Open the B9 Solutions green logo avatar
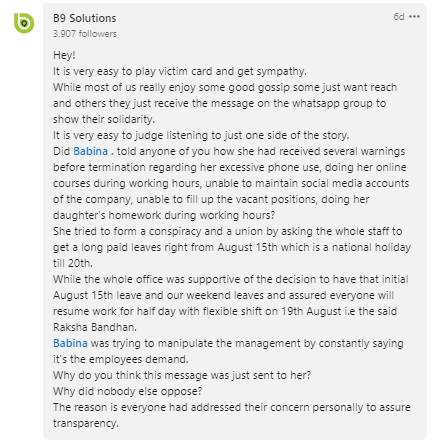The width and height of the screenshot is (438, 441). (x=24, y=23)
